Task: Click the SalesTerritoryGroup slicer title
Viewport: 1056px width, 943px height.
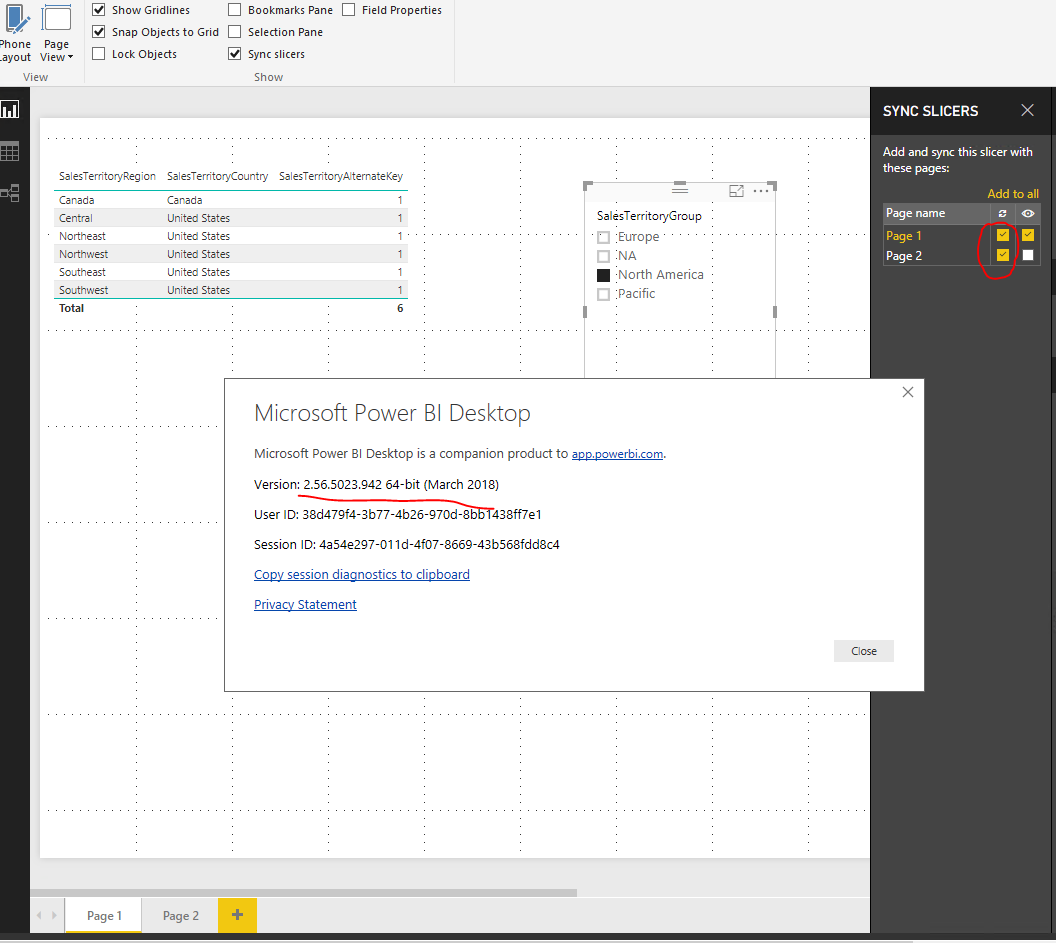Action: 649,216
